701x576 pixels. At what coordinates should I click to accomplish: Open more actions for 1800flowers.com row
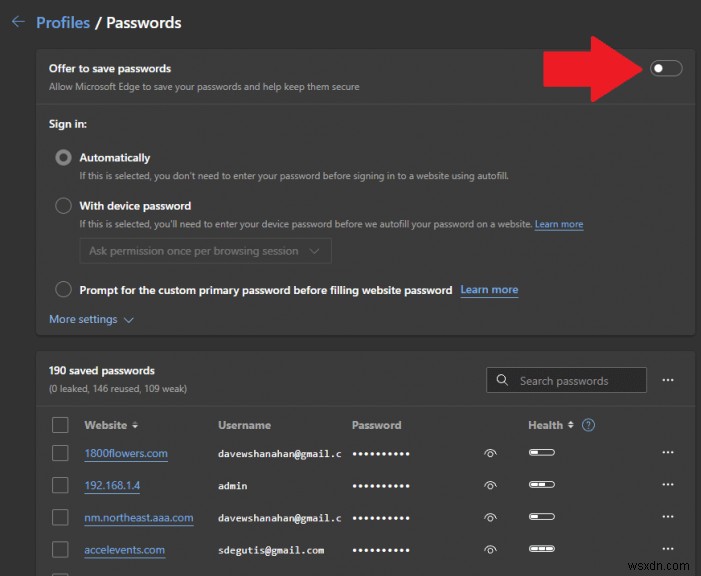668,453
